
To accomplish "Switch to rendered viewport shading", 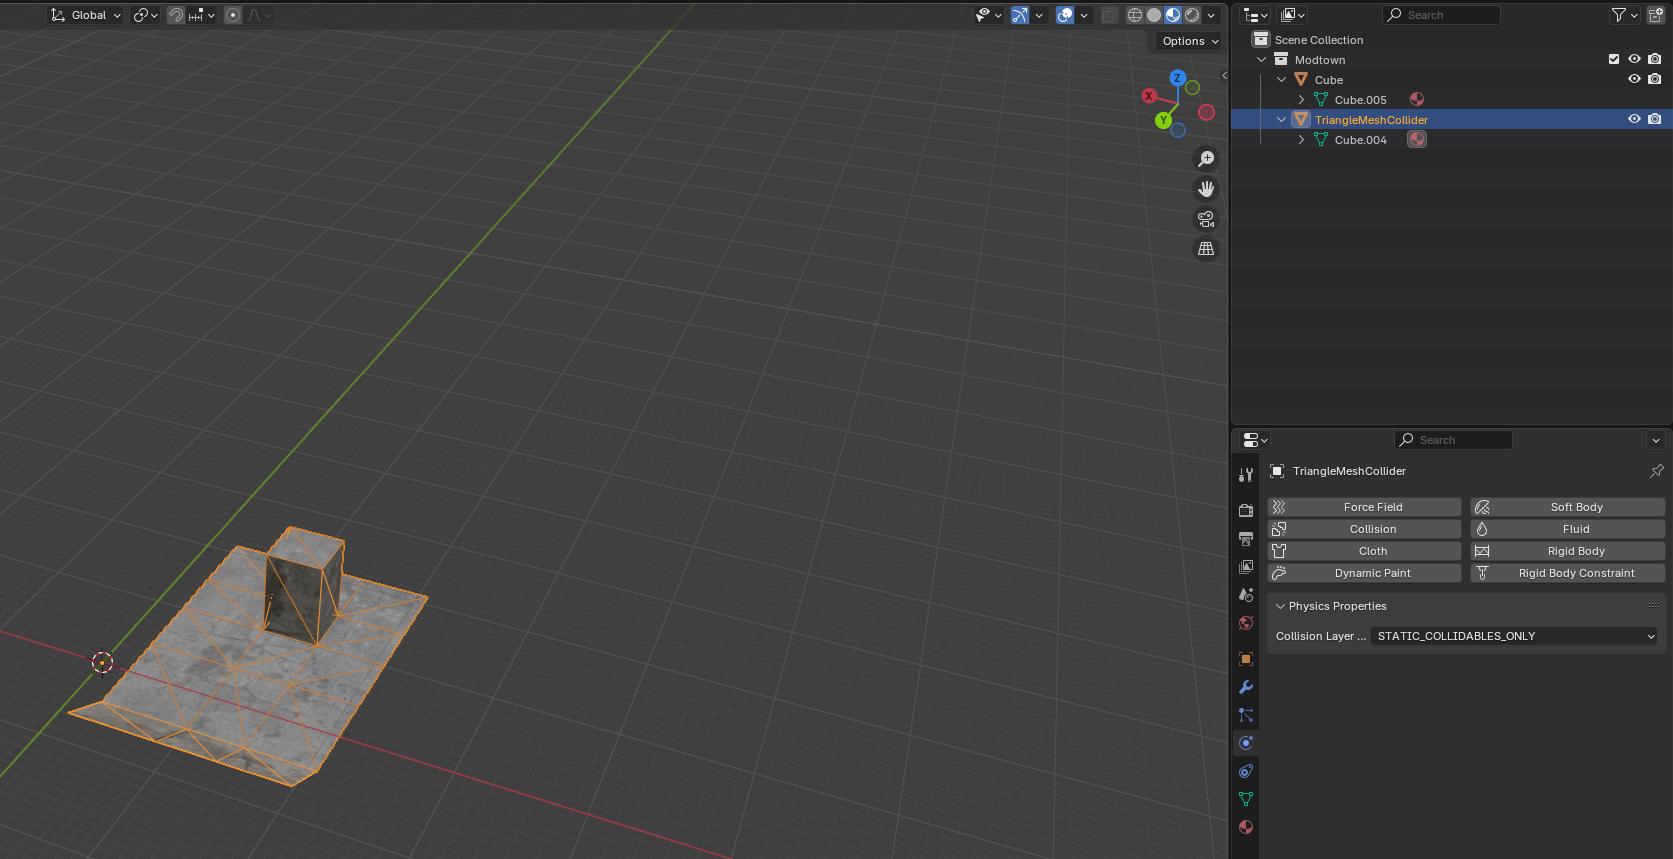I will 1192,15.
